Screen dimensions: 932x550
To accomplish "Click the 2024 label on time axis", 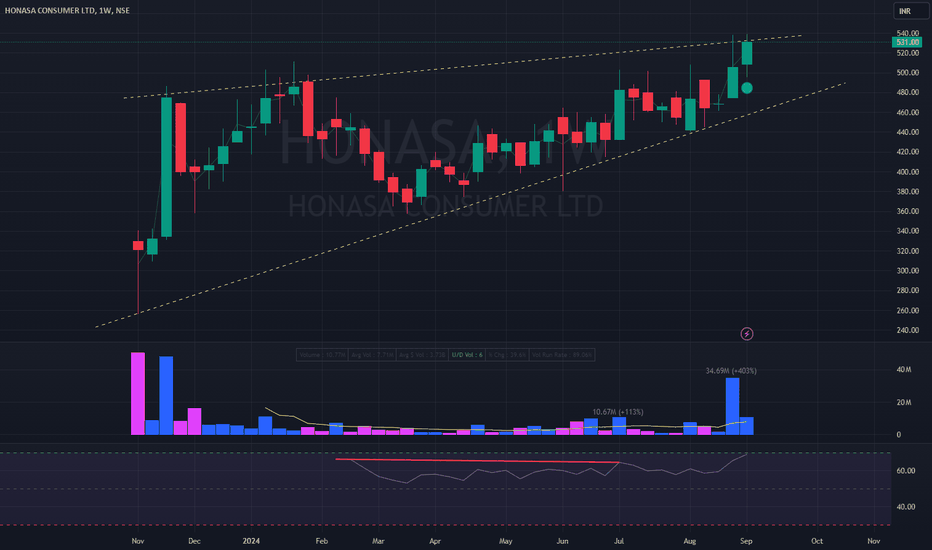I will (x=251, y=540).
